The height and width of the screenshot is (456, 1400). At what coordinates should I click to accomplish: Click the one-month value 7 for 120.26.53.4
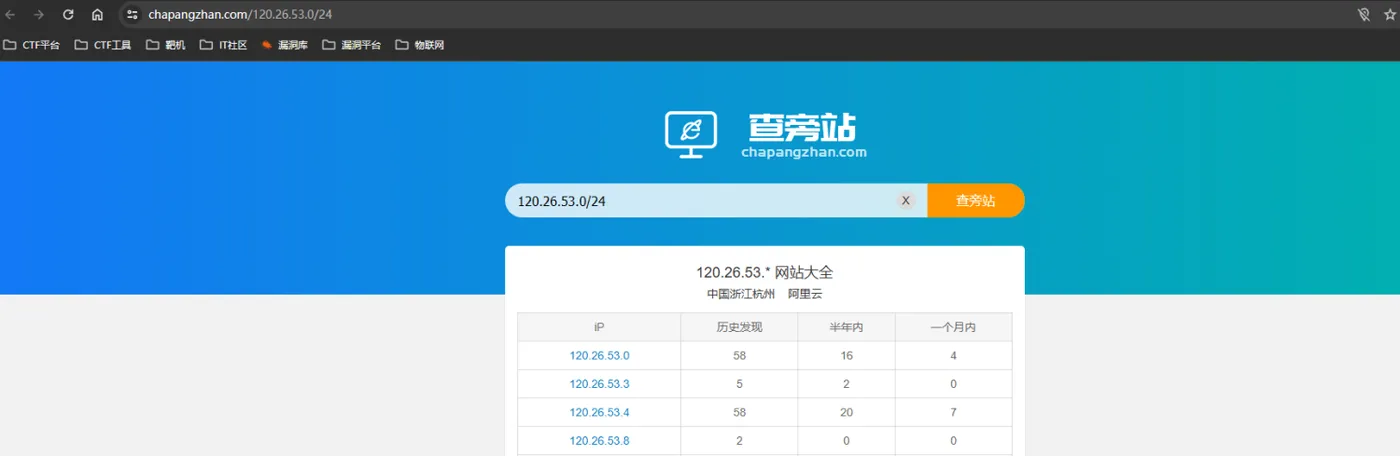pyautogui.click(x=953, y=412)
